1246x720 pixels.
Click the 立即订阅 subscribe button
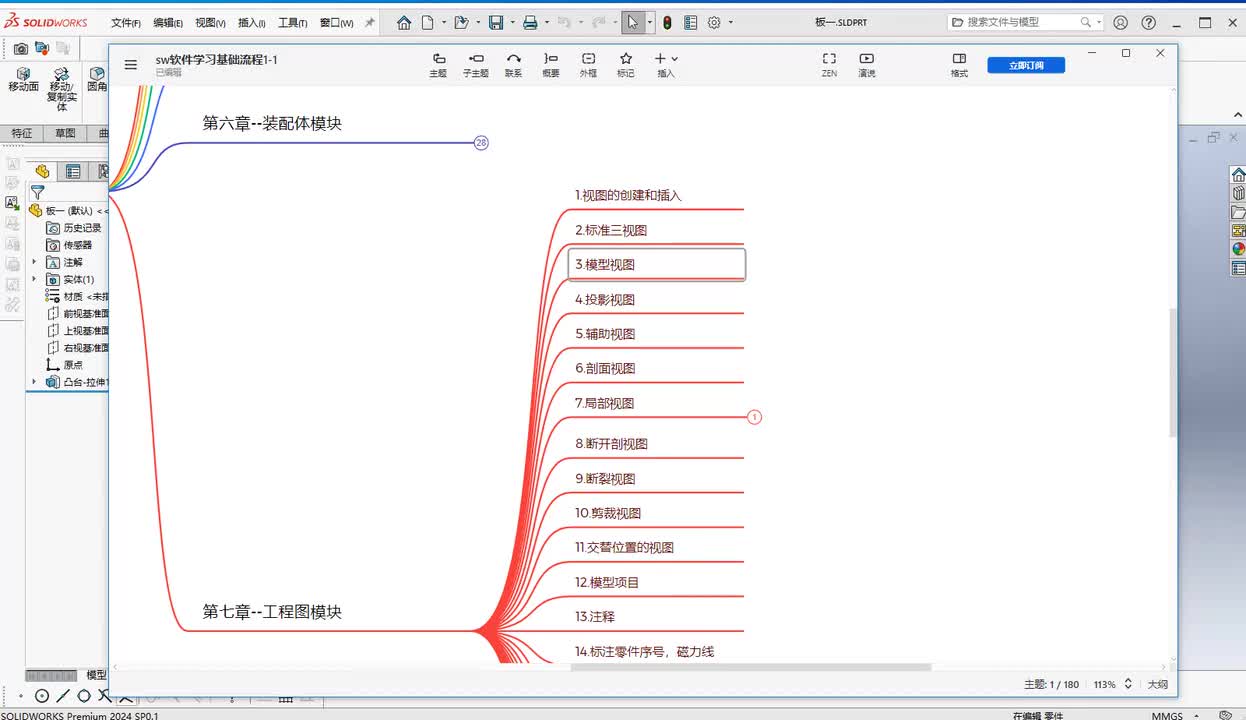pos(1026,65)
